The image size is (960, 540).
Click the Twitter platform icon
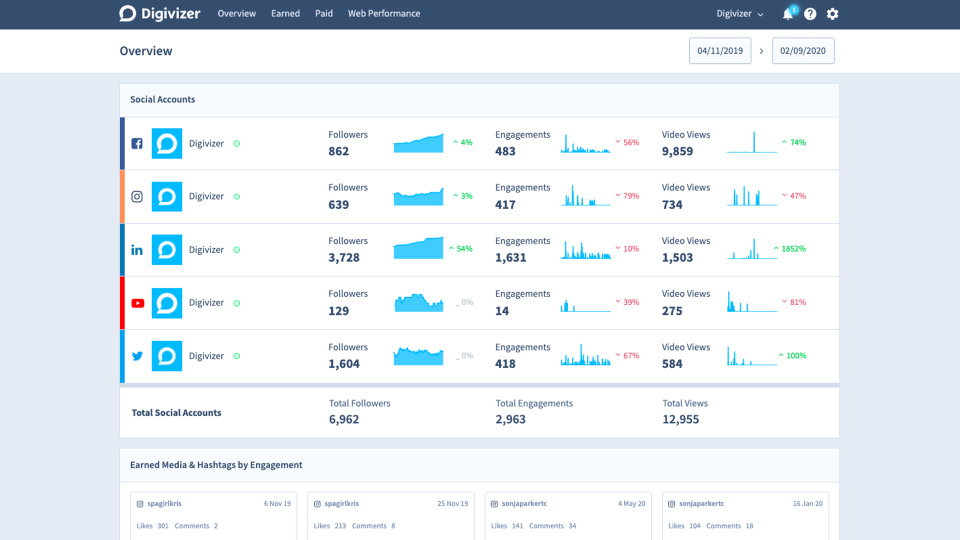pyautogui.click(x=137, y=356)
